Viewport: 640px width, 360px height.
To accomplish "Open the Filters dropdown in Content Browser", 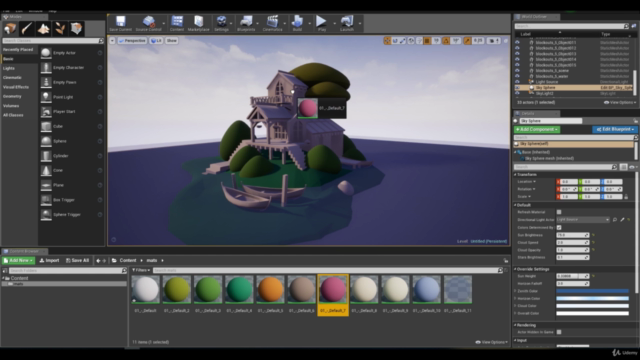I will tap(141, 270).
